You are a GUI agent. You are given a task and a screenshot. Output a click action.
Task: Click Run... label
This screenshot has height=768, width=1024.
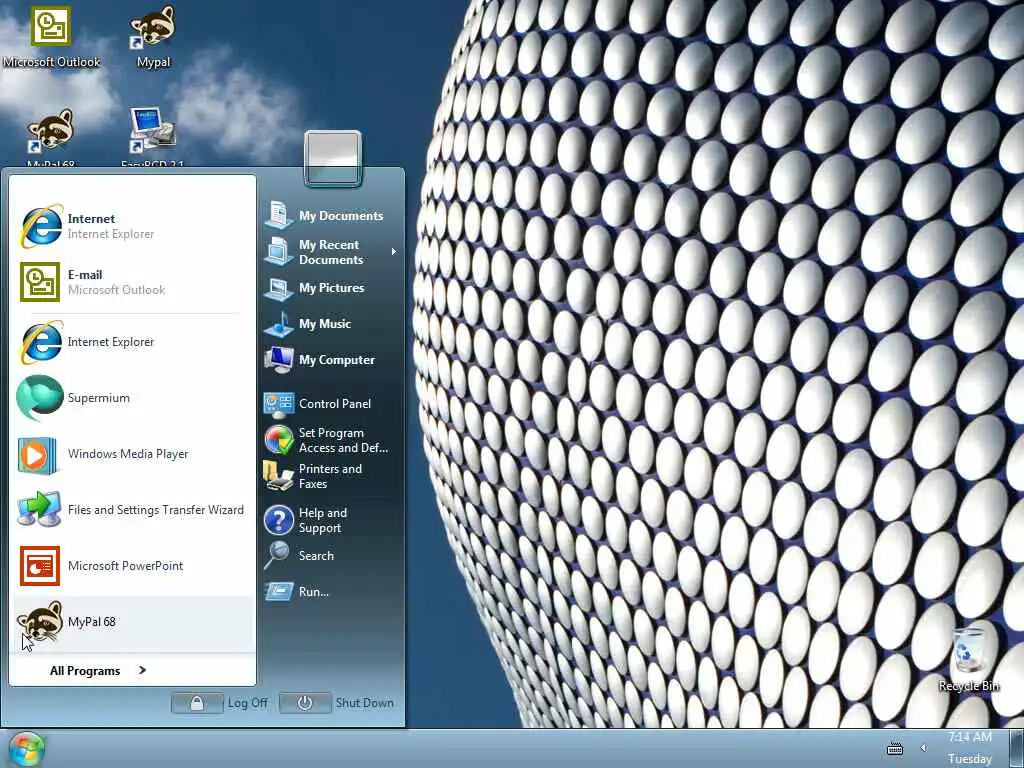[313, 592]
